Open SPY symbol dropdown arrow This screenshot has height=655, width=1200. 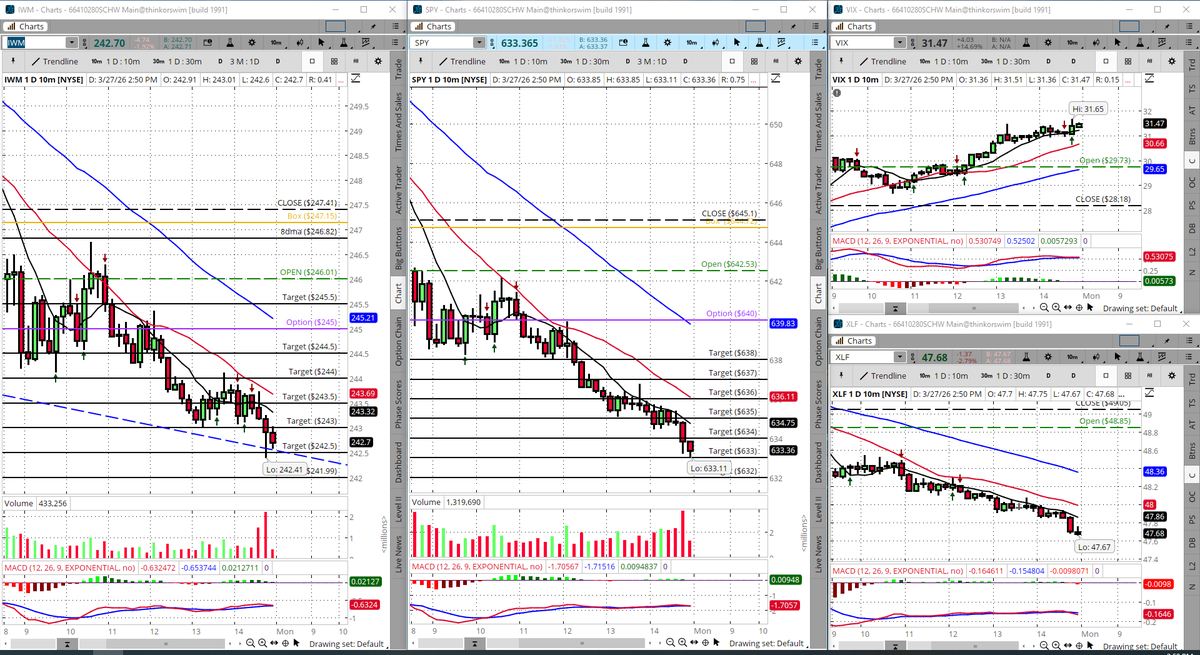point(479,43)
